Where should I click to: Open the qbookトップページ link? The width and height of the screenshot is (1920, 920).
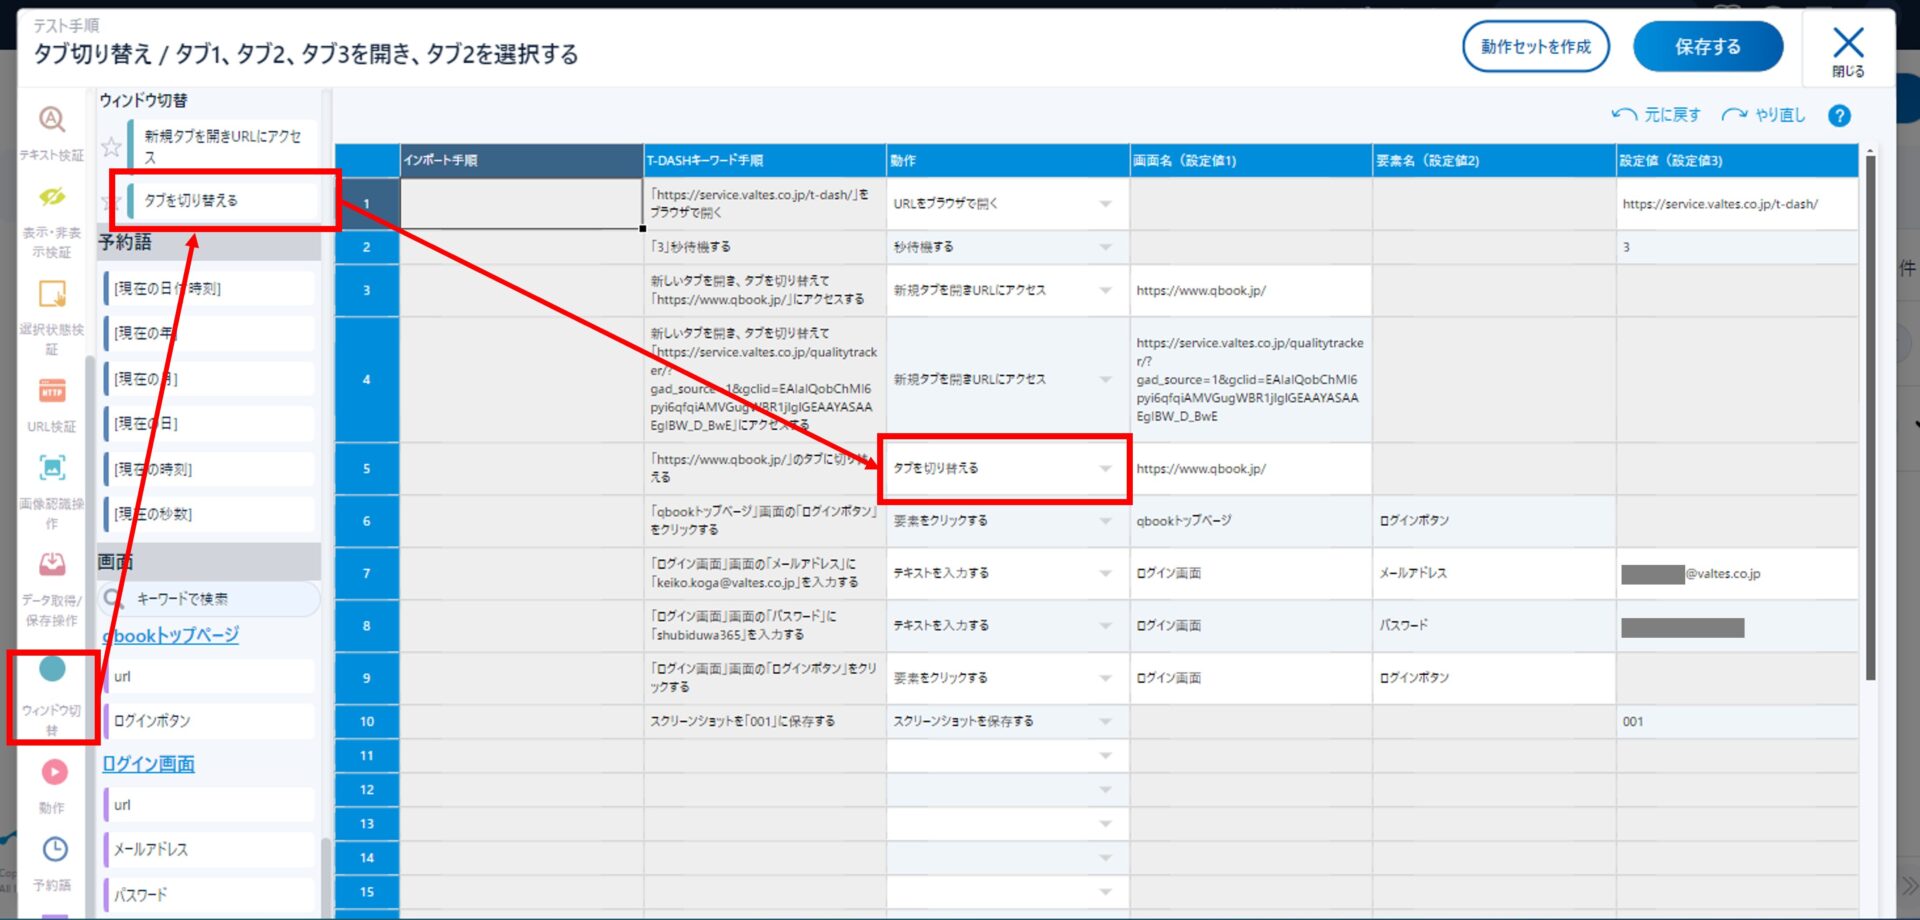pos(172,636)
